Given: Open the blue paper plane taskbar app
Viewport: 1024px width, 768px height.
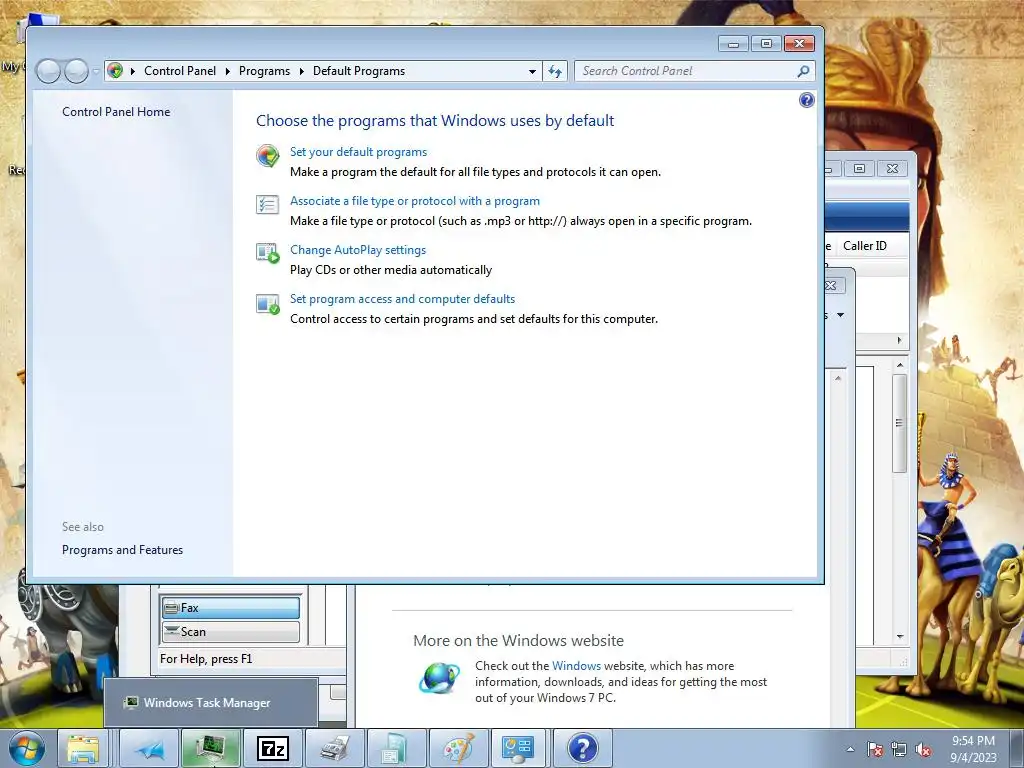Looking at the screenshot, I should pos(149,748).
